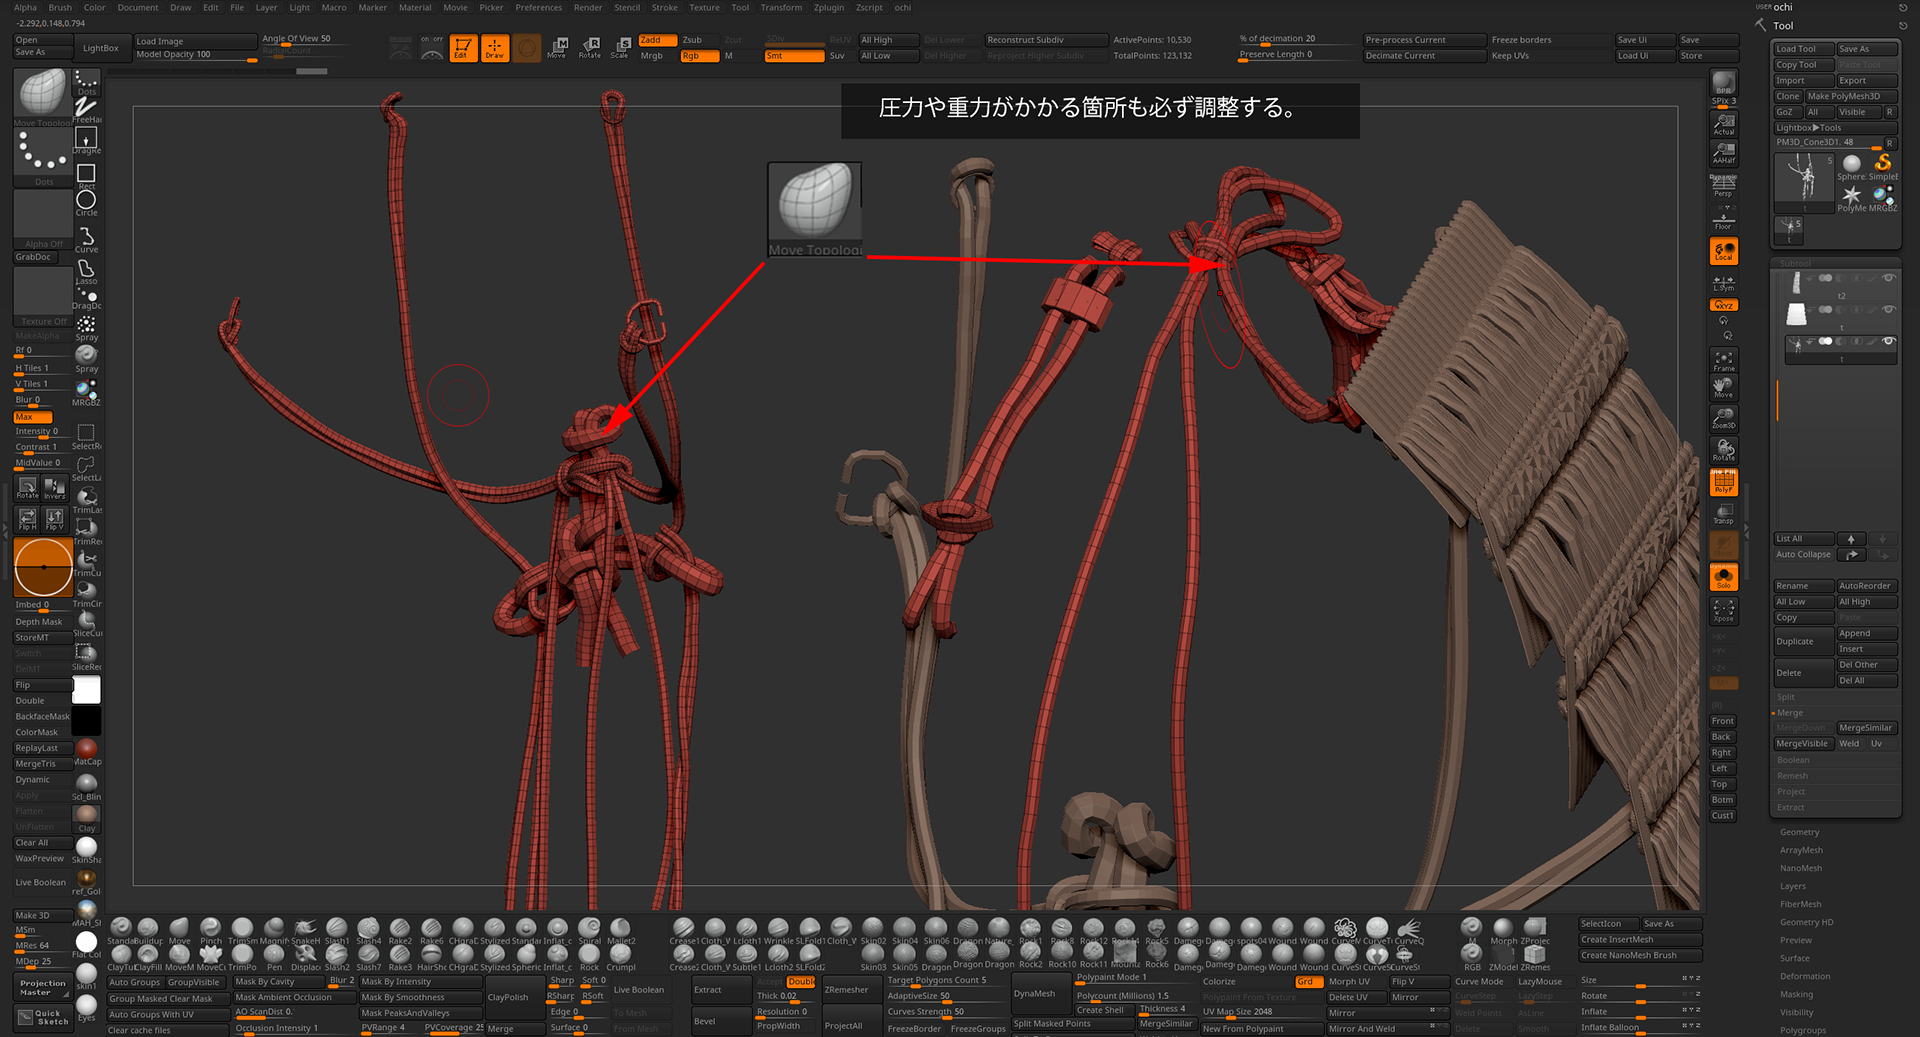Select the Scale gizmo icon in top shelf

pyautogui.click(x=621, y=48)
